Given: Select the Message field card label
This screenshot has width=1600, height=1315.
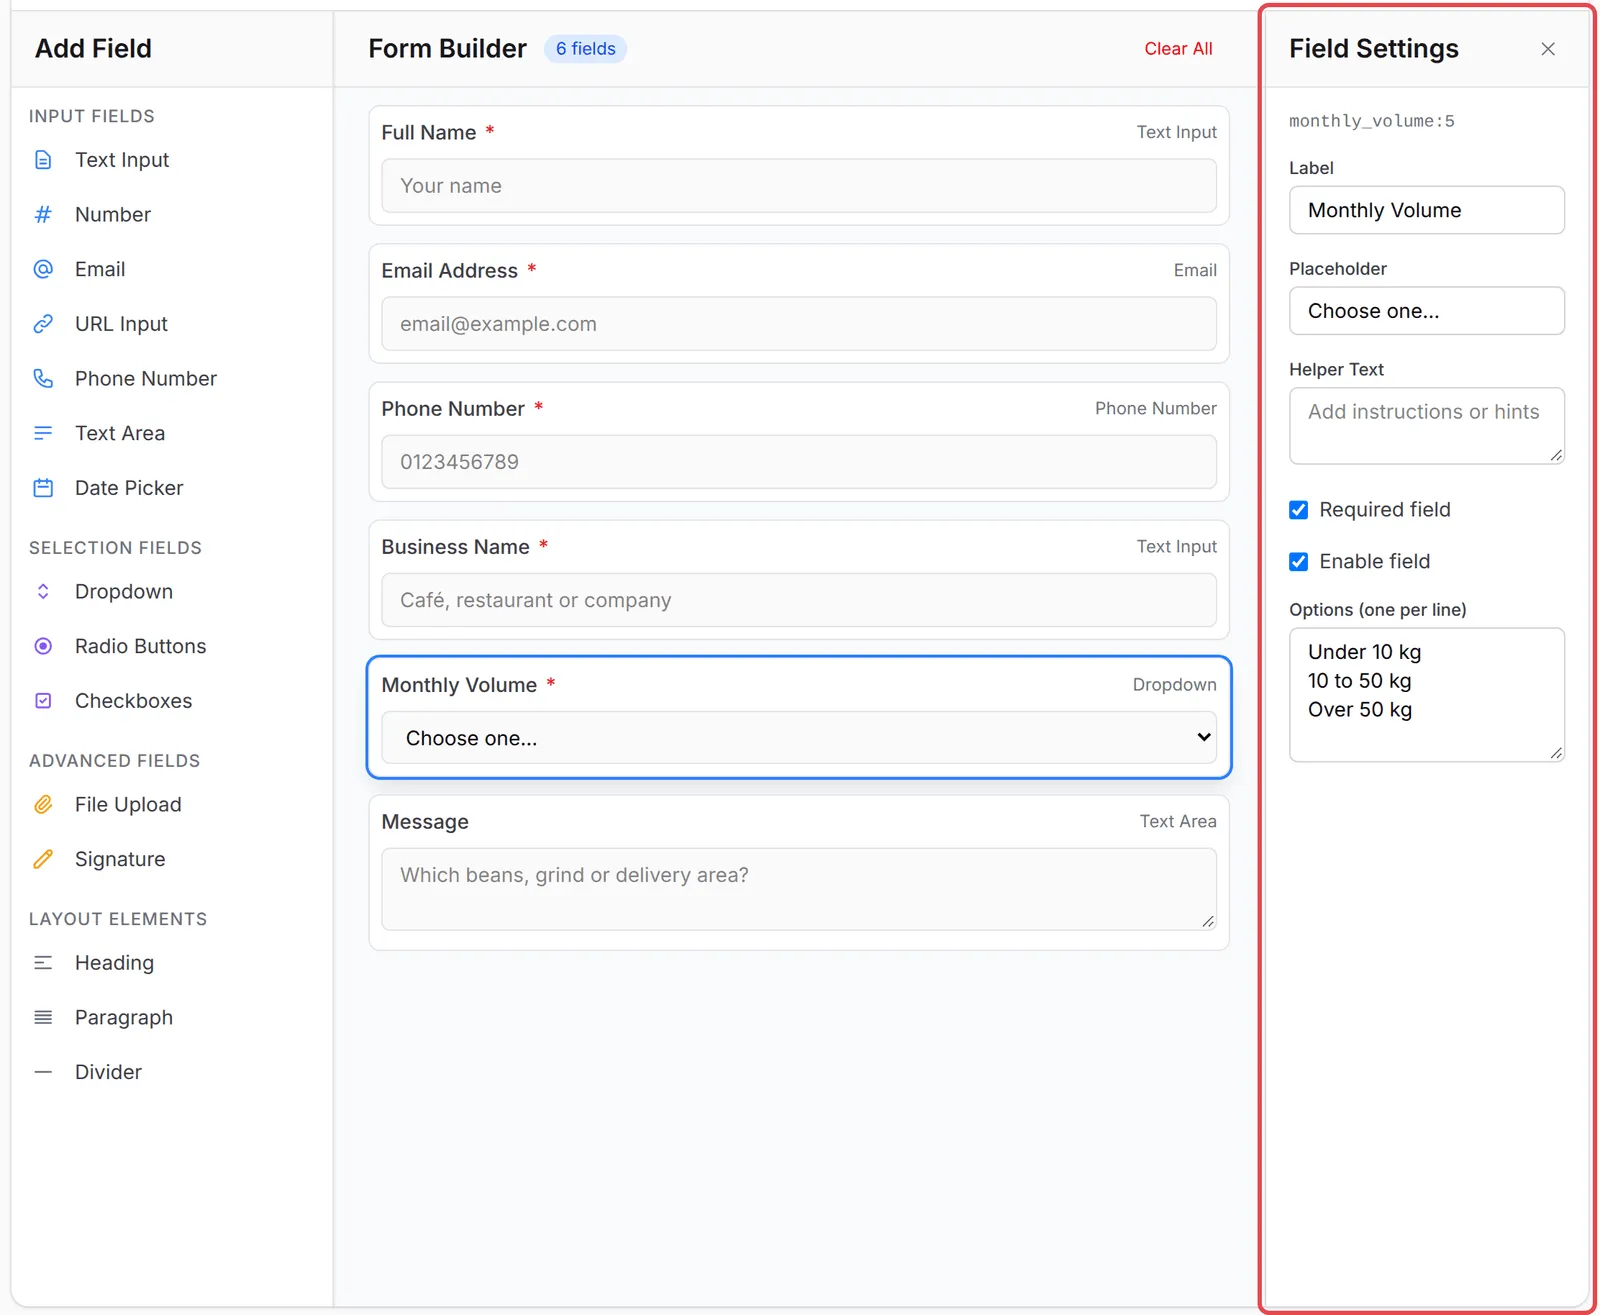Looking at the screenshot, I should [425, 822].
